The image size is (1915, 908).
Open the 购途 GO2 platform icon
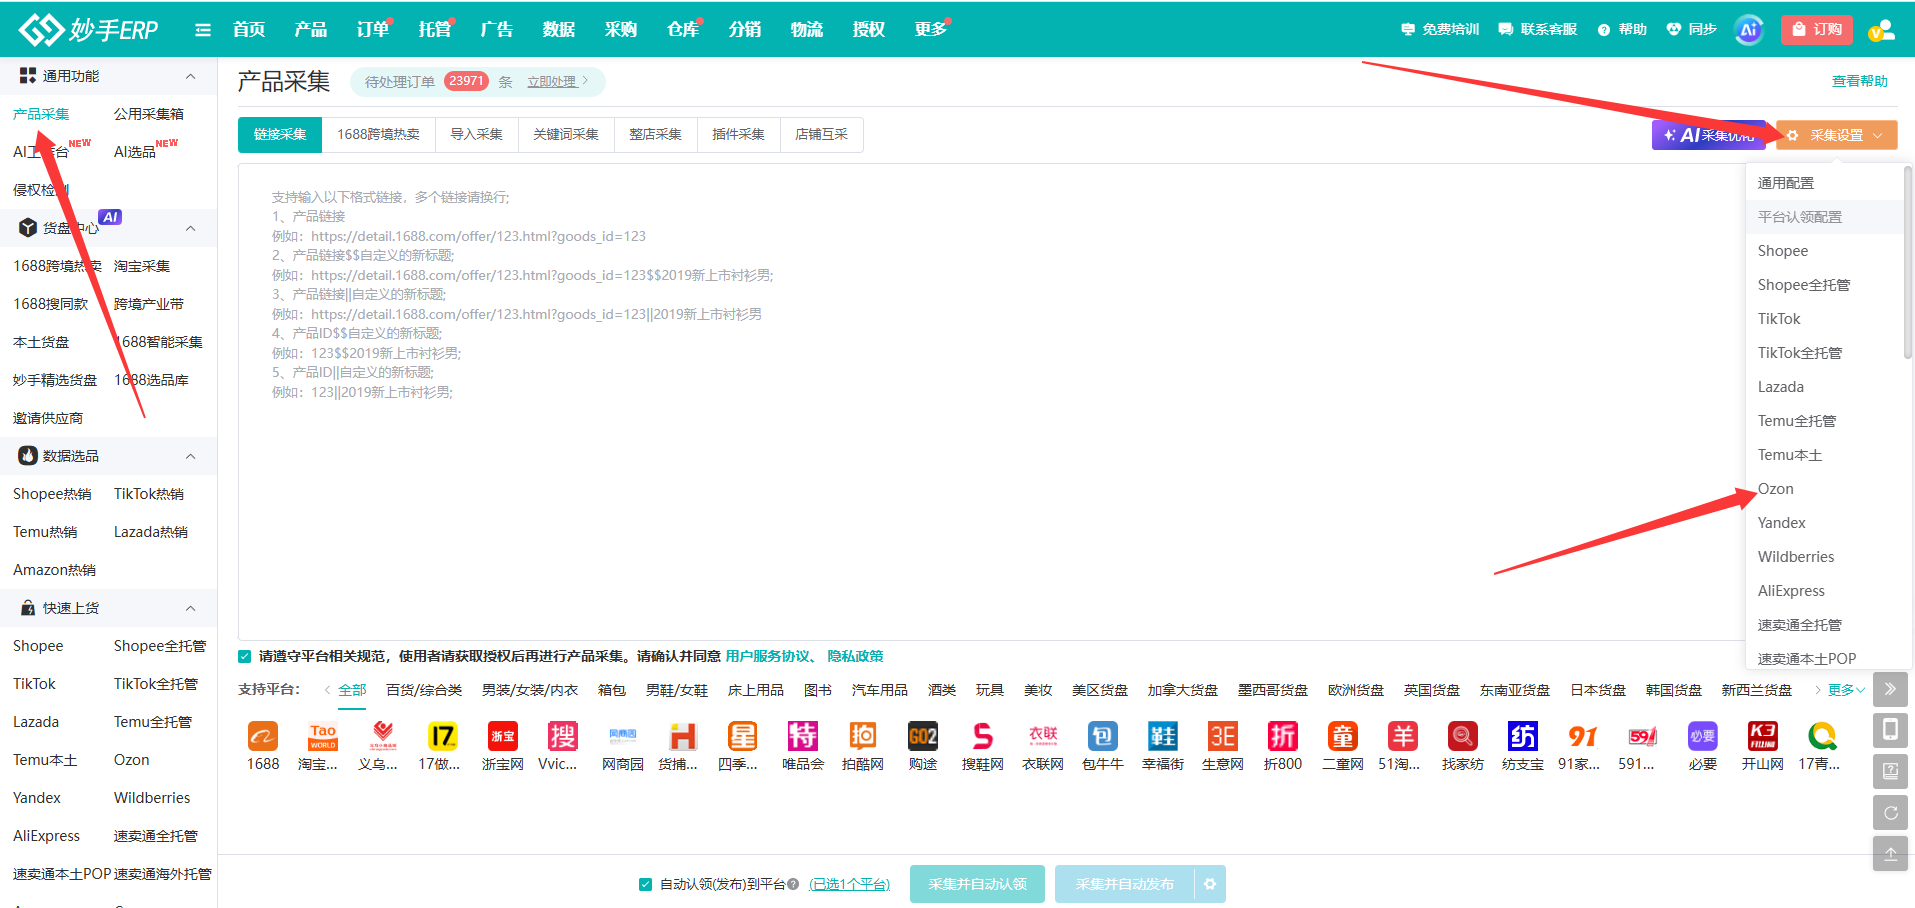pyautogui.click(x=922, y=737)
